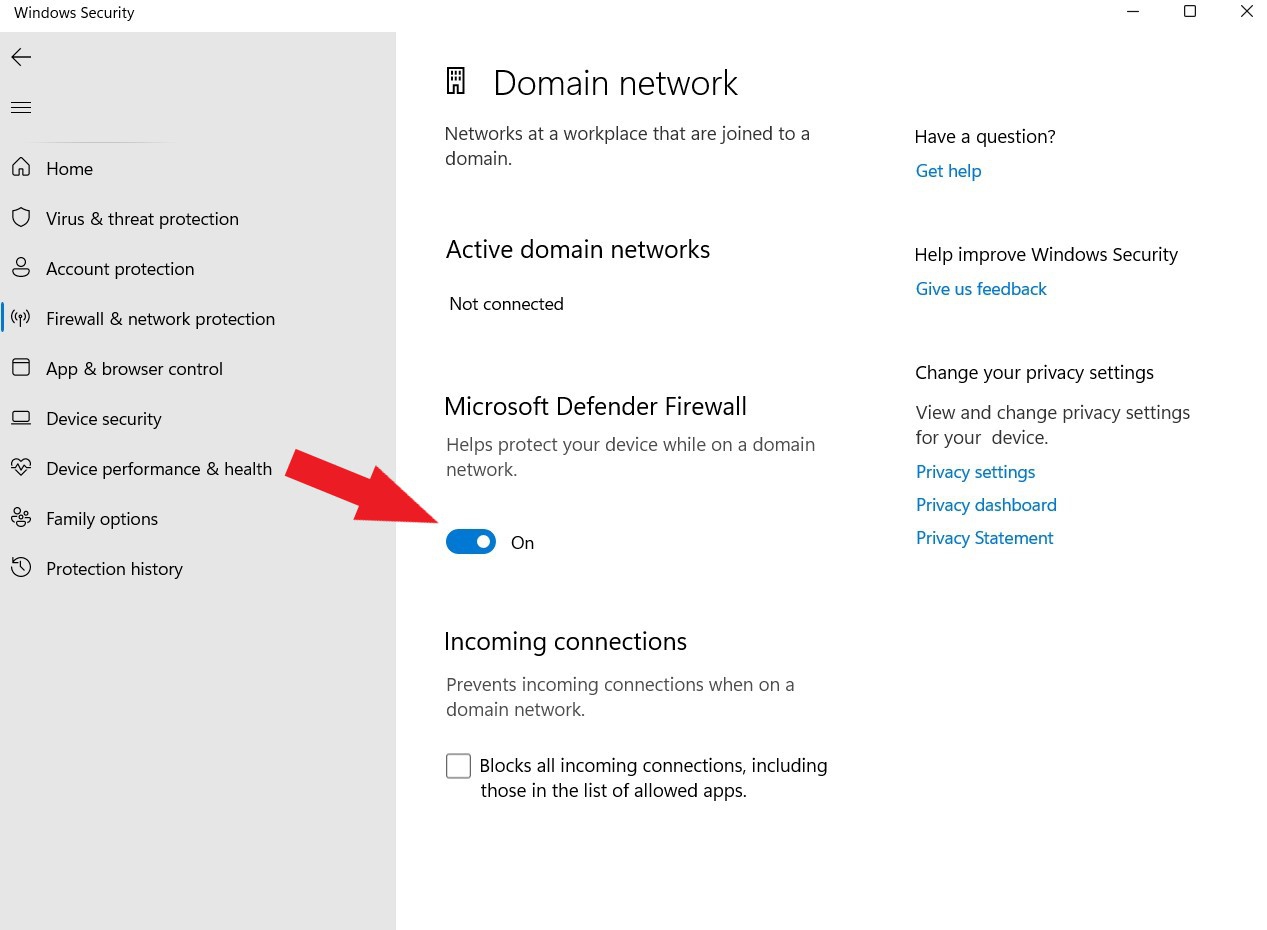Click the Firewall & network antenna icon
Image resolution: width=1267 pixels, height=930 pixels.
[21, 318]
